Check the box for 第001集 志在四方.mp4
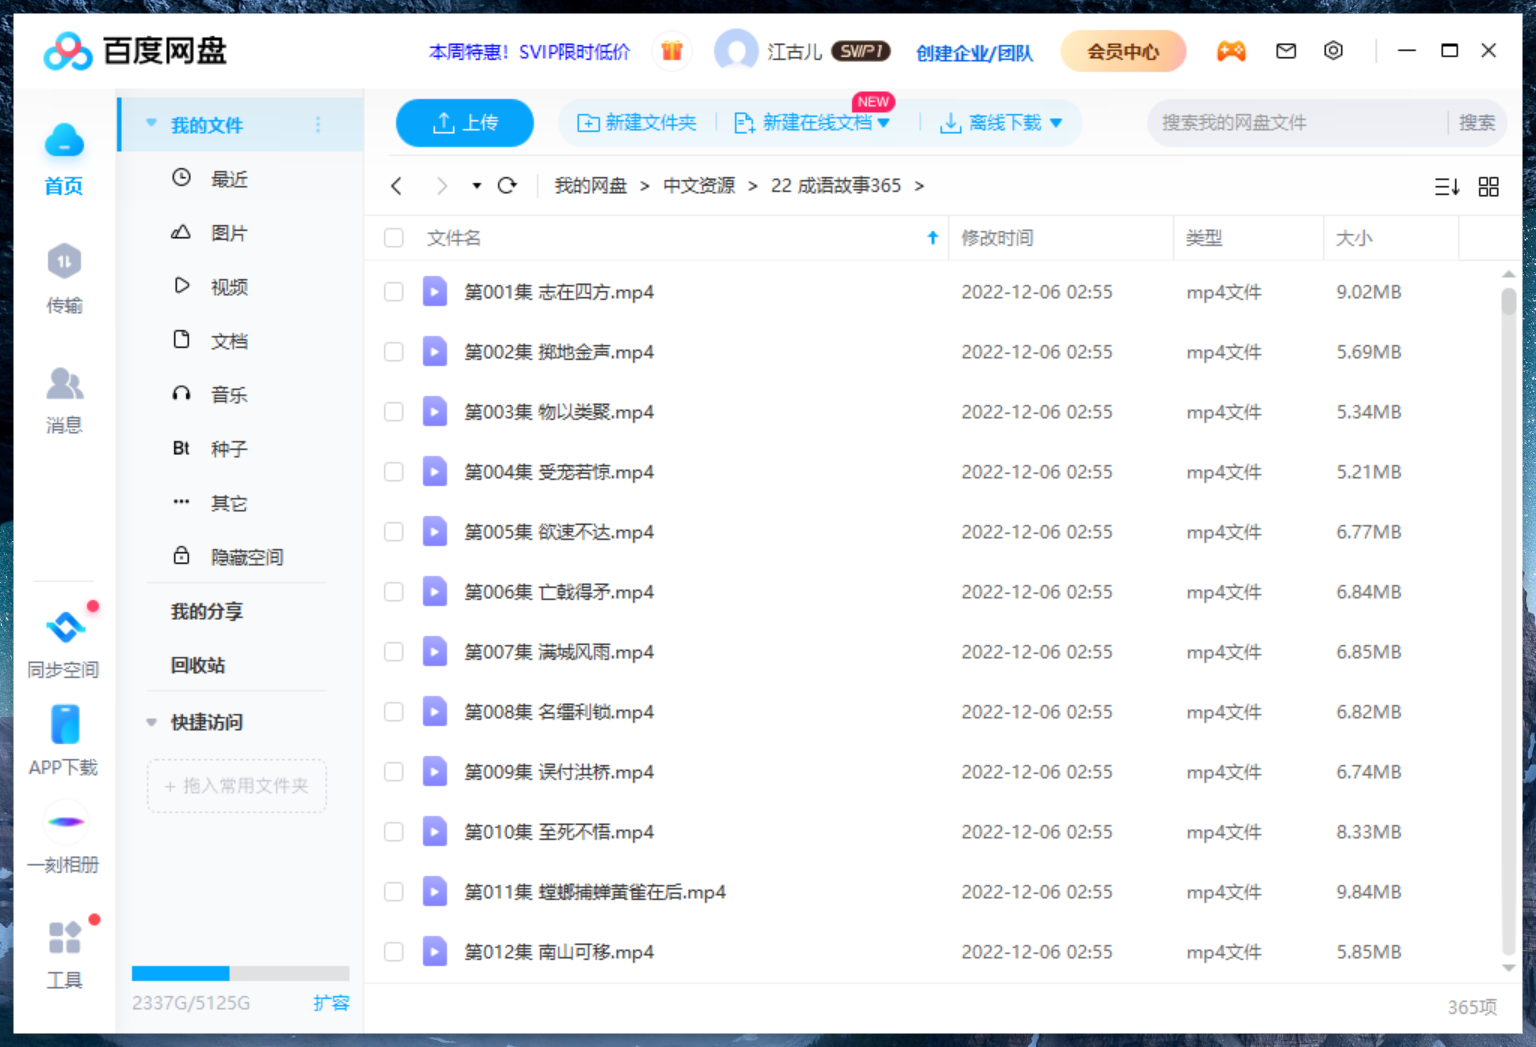Image resolution: width=1536 pixels, height=1047 pixels. (x=393, y=291)
